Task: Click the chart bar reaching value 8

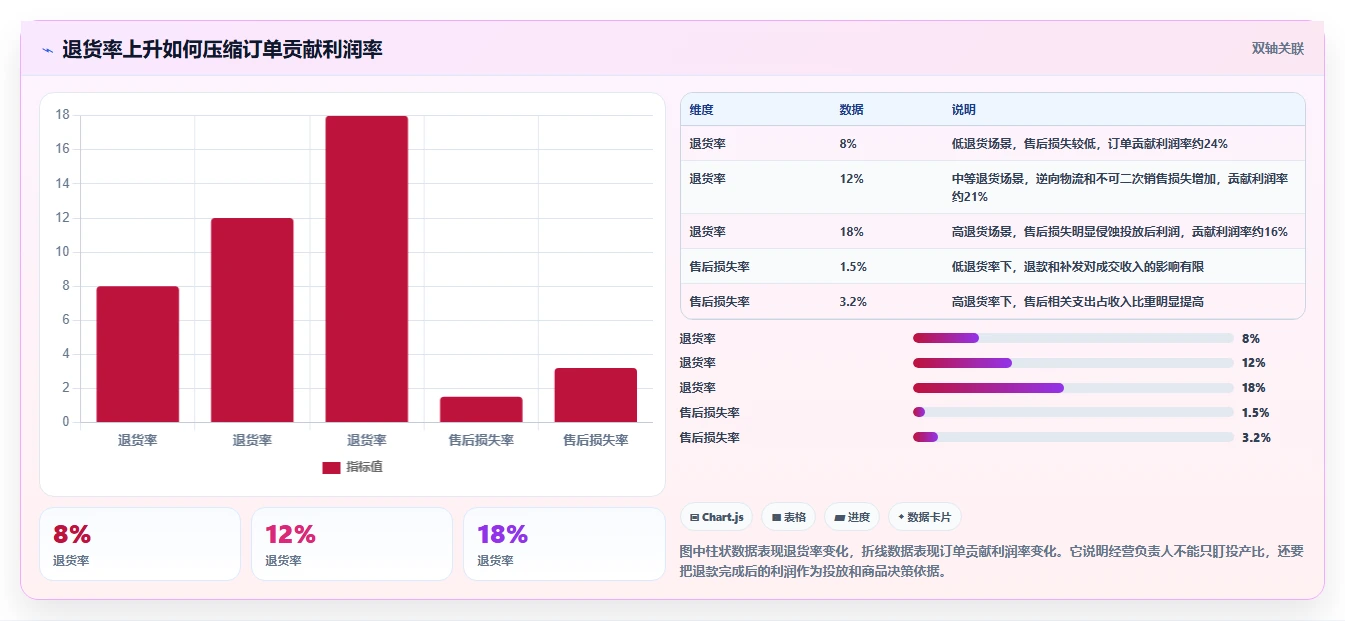Action: click(138, 354)
